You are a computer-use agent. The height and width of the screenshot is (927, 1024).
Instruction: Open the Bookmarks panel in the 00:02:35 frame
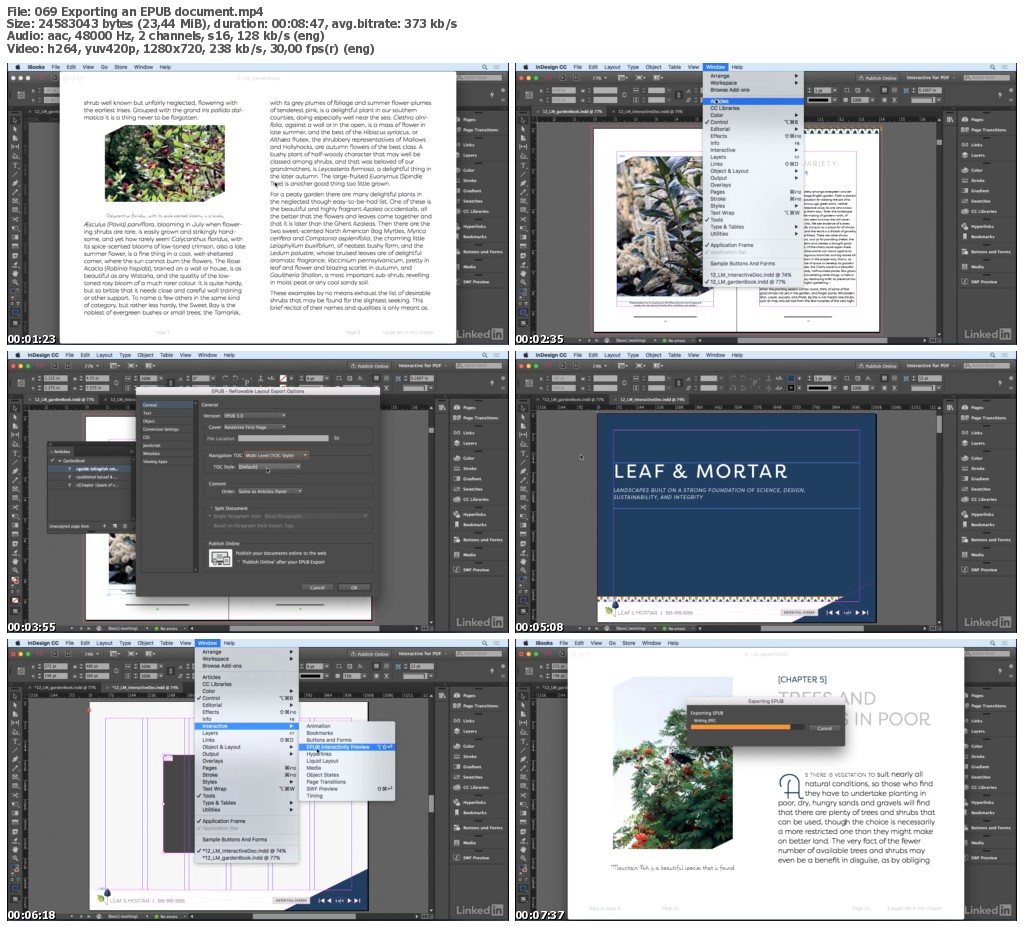pyautogui.click(x=978, y=237)
